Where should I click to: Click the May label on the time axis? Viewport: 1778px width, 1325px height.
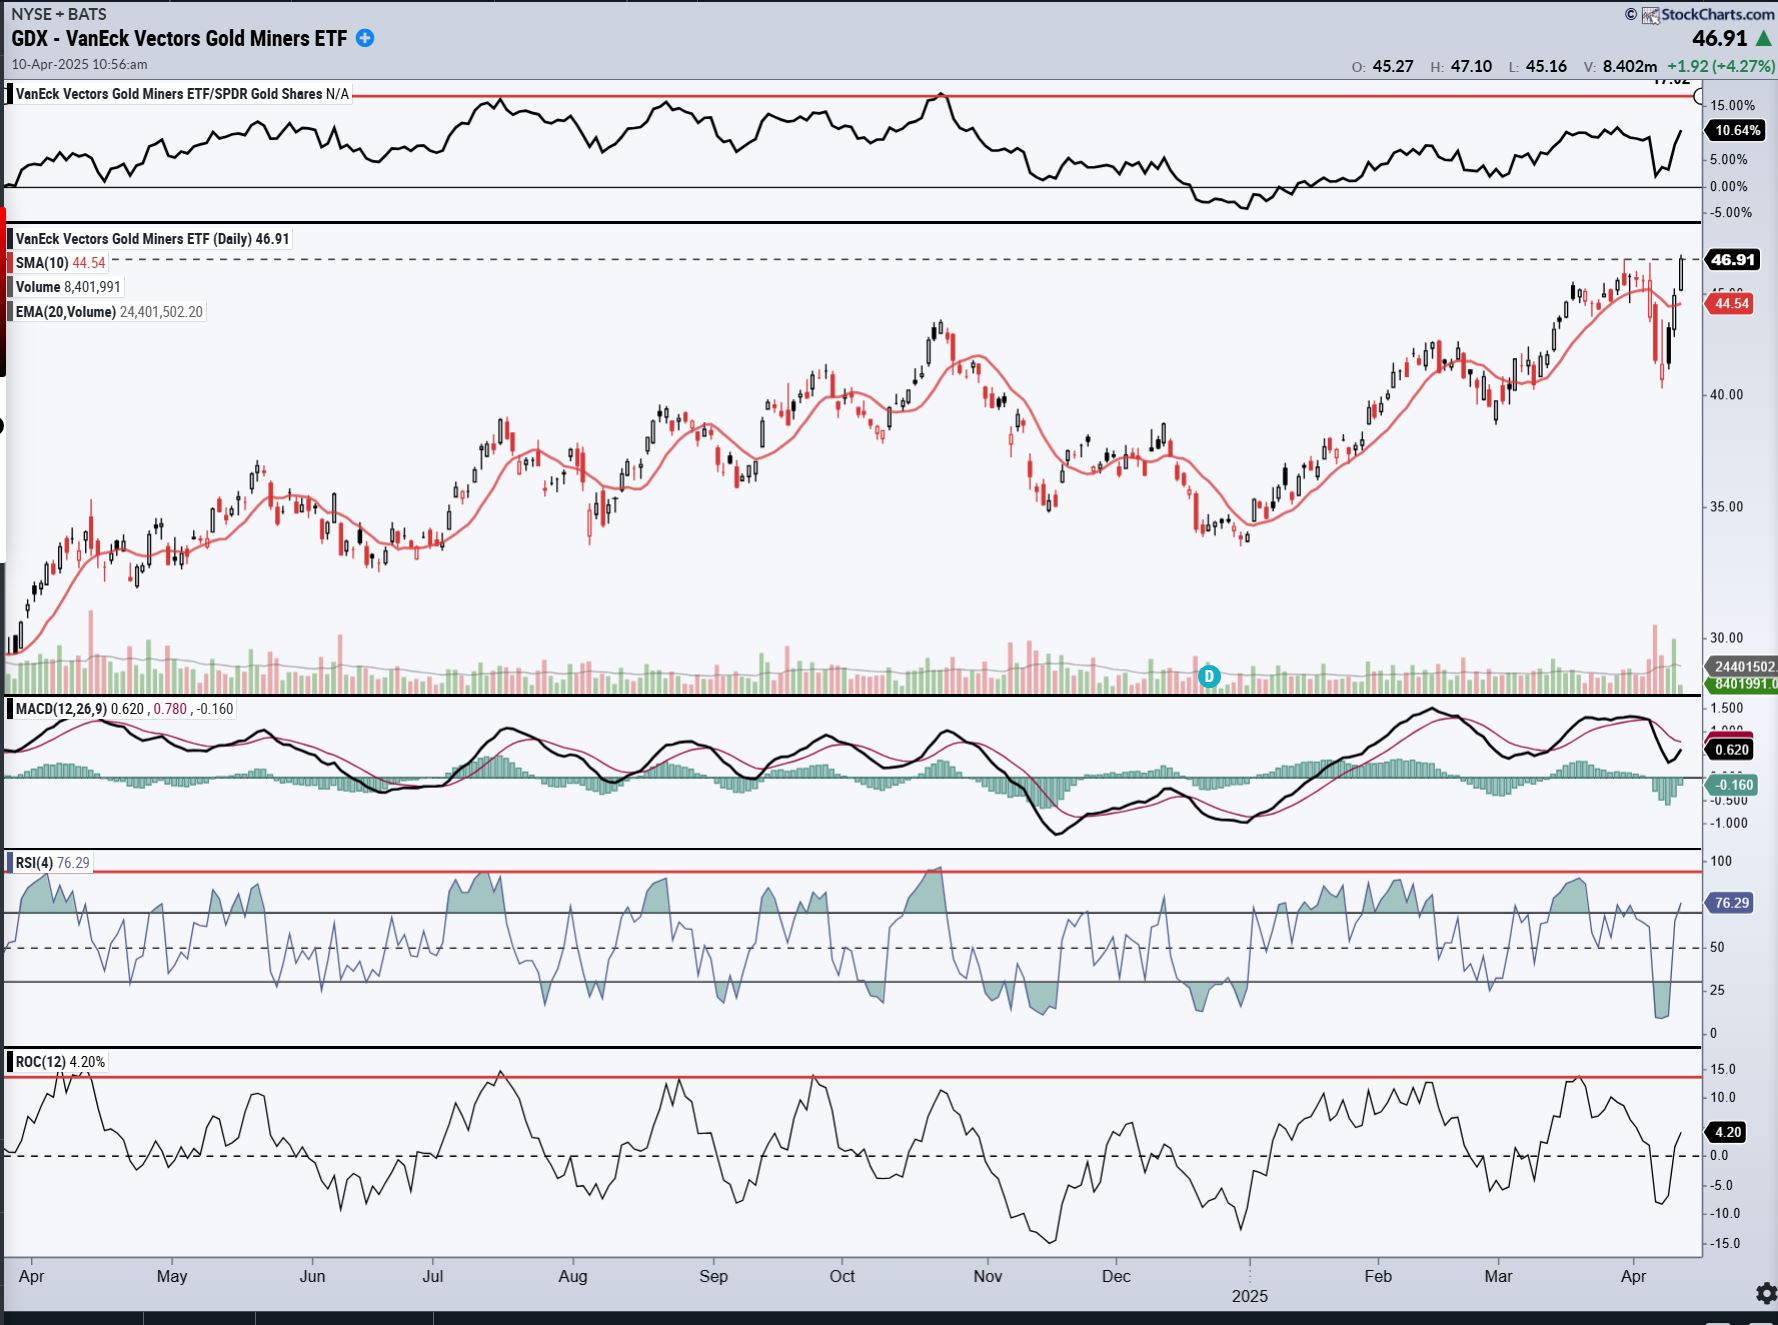pos(172,1276)
